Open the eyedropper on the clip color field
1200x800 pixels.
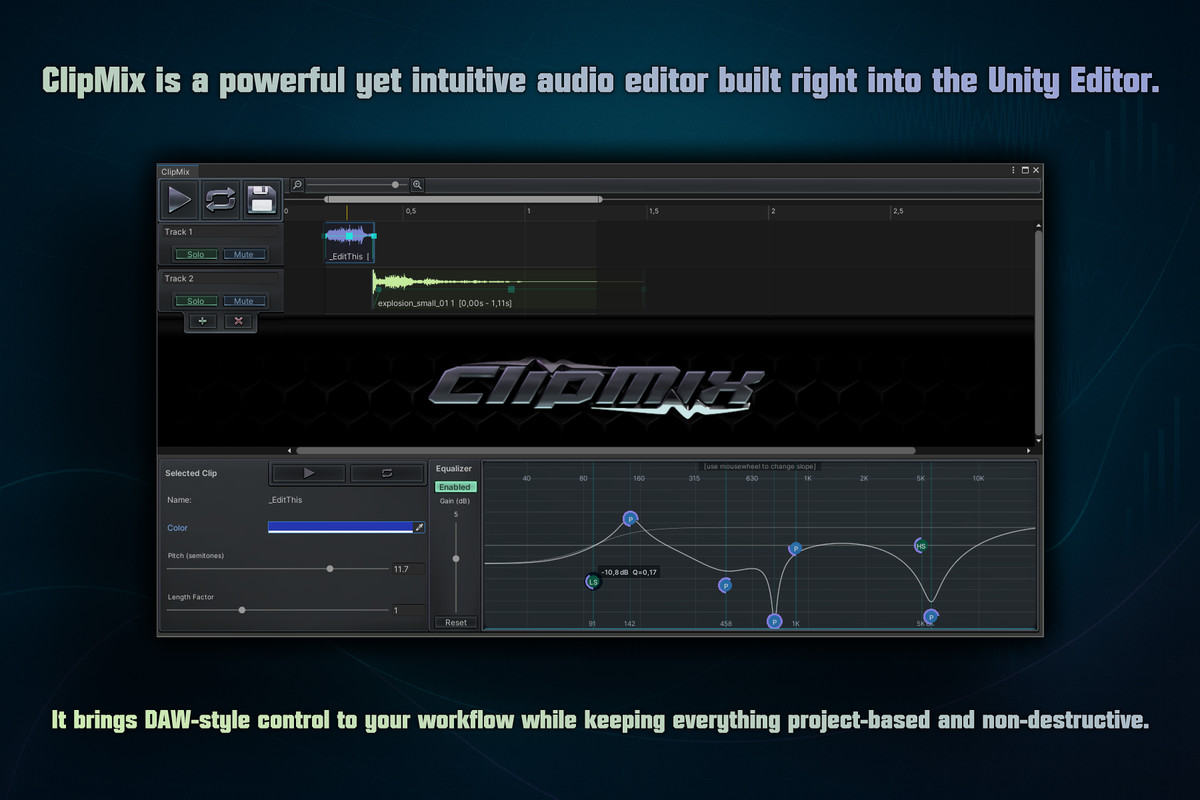(x=421, y=527)
